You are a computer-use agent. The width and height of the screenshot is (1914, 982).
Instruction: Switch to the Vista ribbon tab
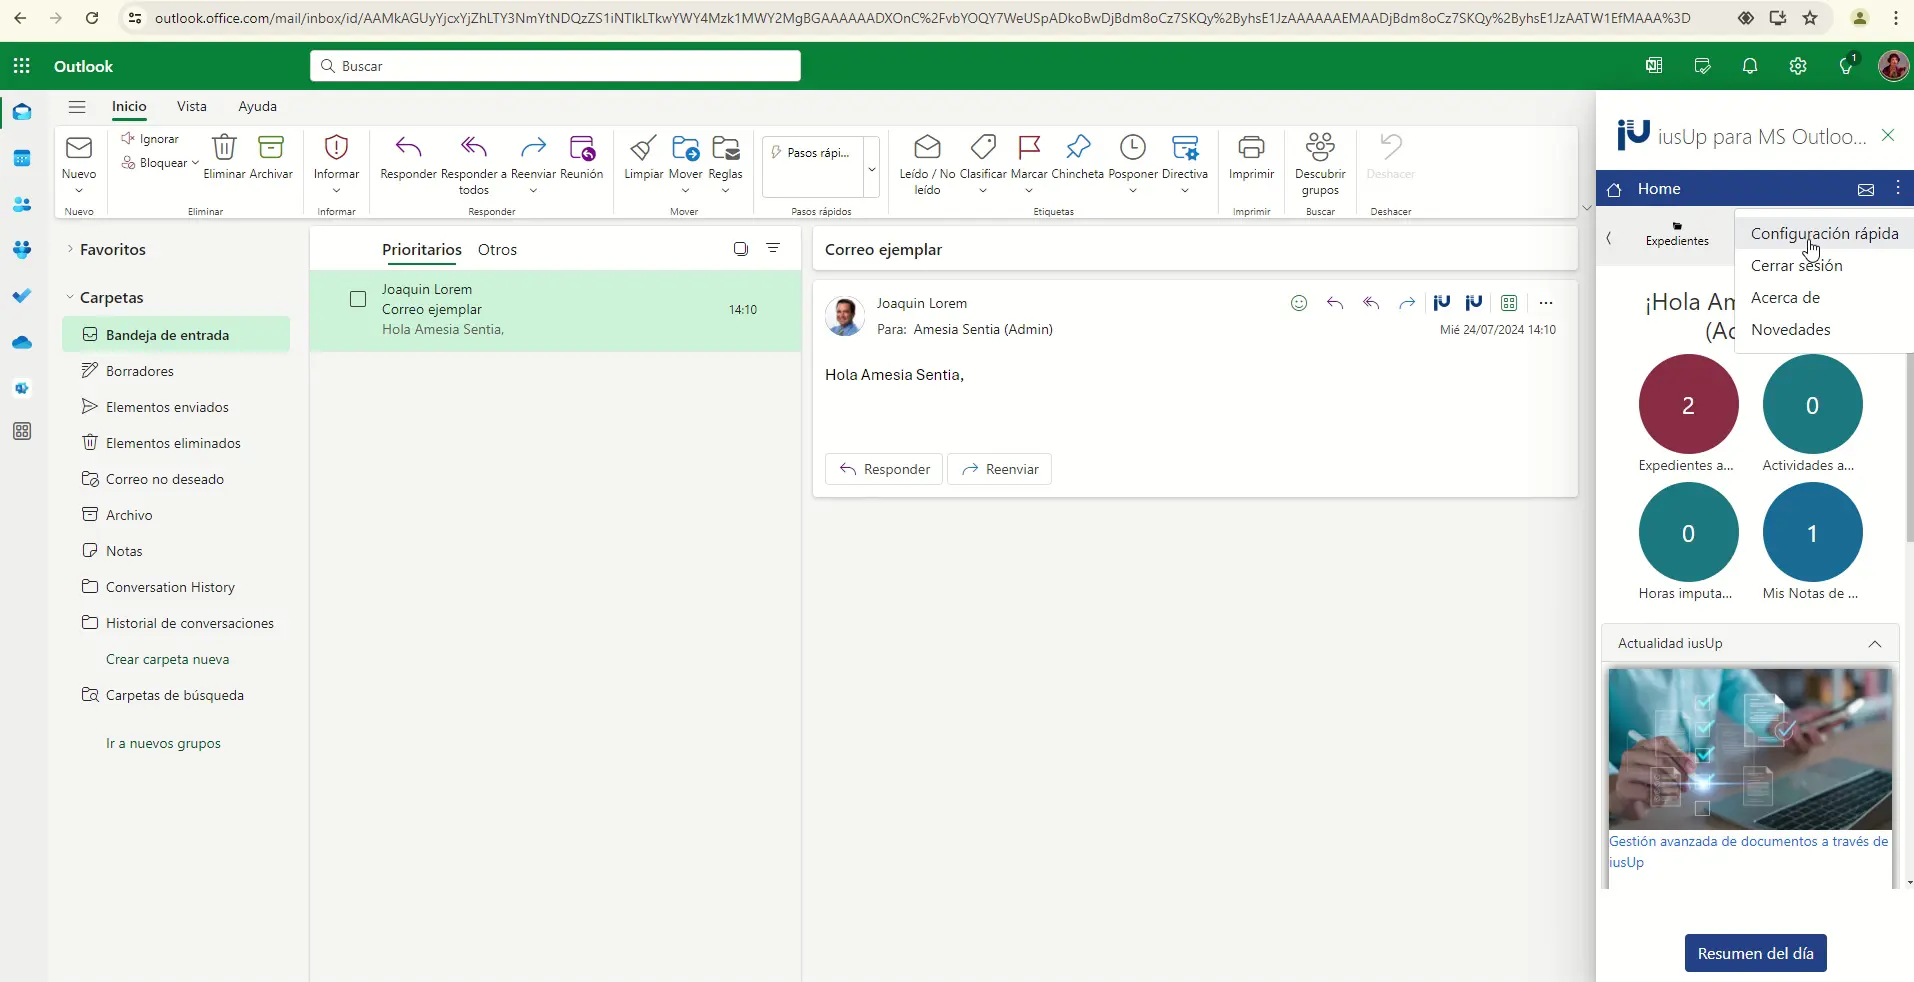[191, 106]
